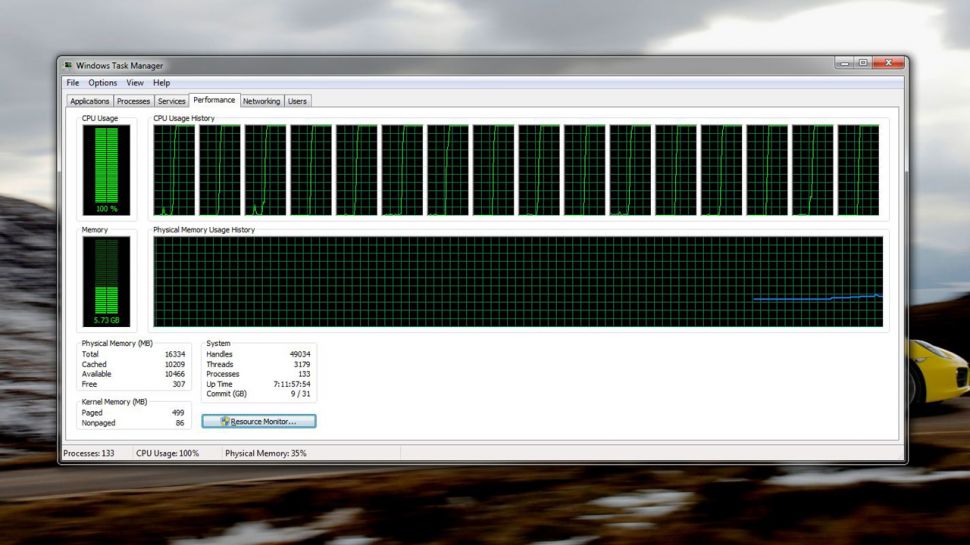Screen dimensions: 970x545
Task: Open the Help menu
Action: click(162, 83)
